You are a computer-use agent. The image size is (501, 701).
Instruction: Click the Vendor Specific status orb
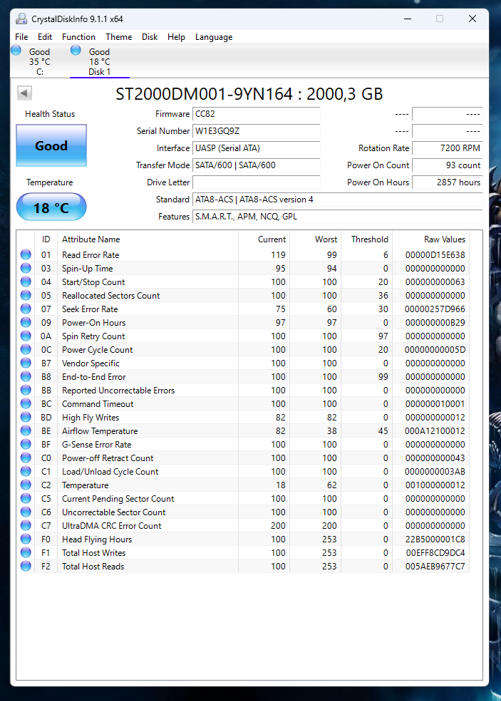click(26, 363)
